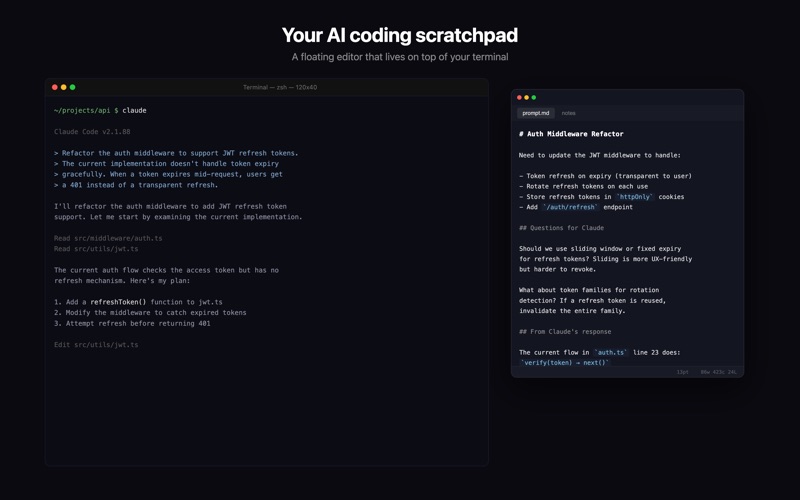Click the 86w 423c 24L count status

[718, 372]
